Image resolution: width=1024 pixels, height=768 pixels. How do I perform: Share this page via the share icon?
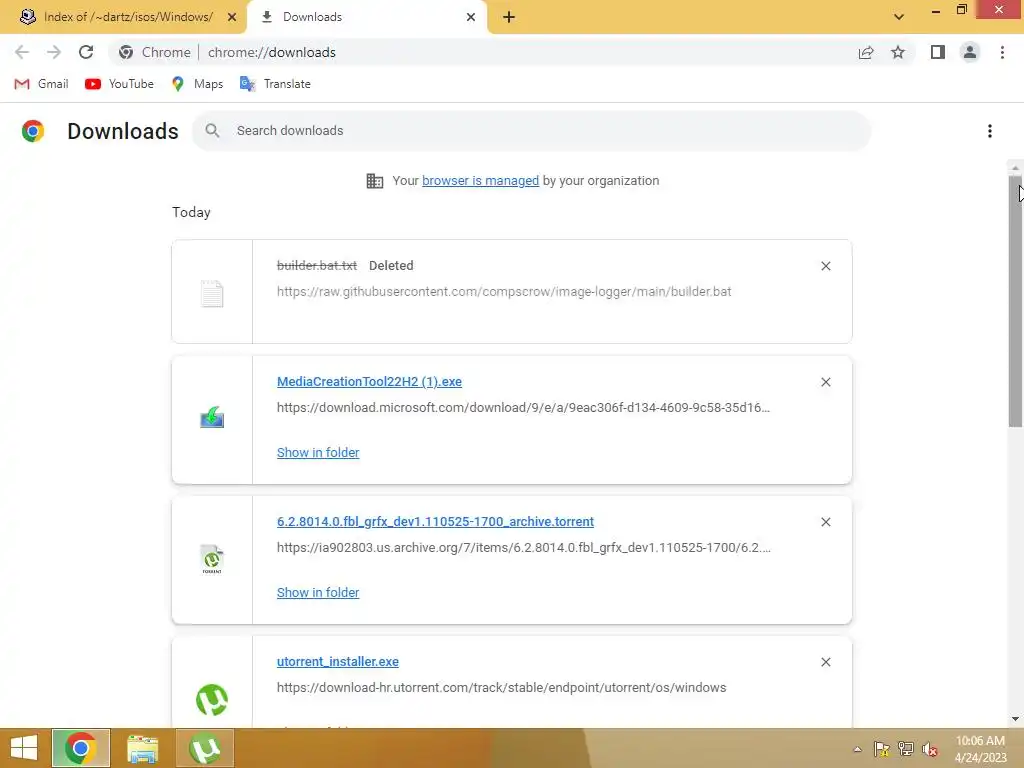[x=866, y=52]
